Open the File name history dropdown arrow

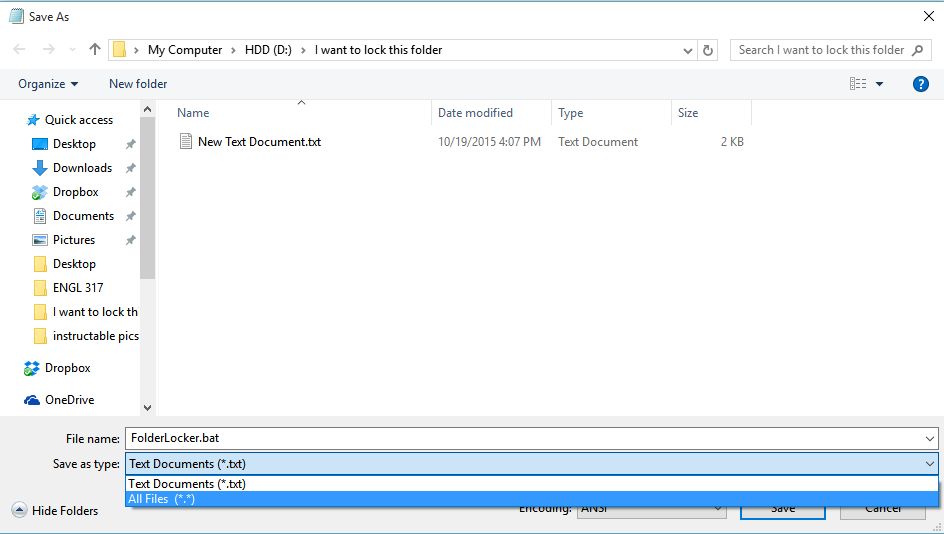click(x=930, y=439)
